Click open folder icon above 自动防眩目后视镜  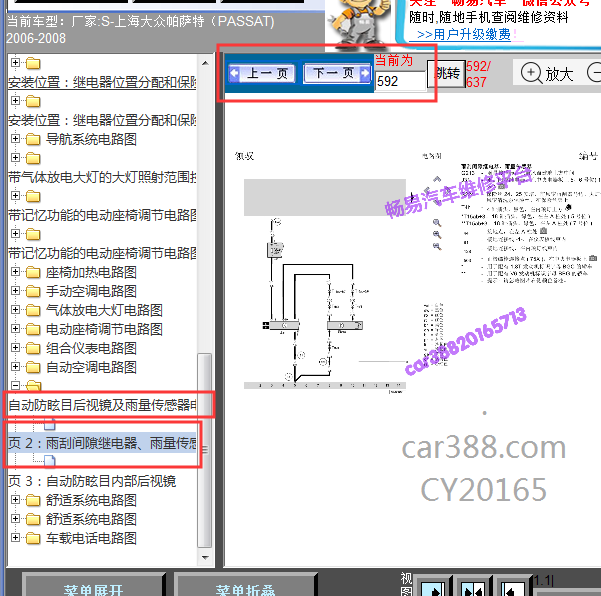click(x=34, y=386)
